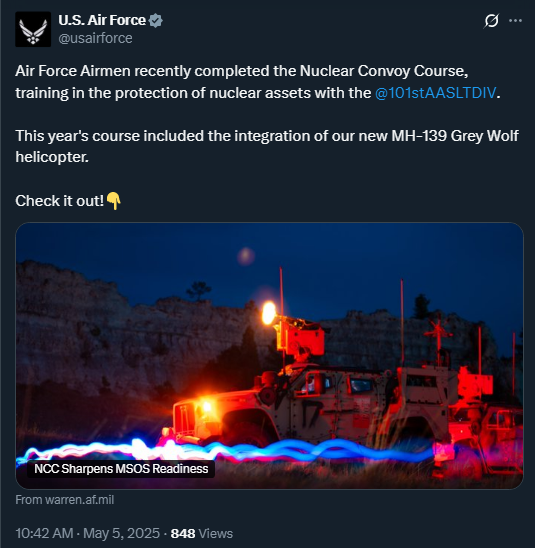
Task: Click the Grok explain-post icon
Action: [x=491, y=21]
